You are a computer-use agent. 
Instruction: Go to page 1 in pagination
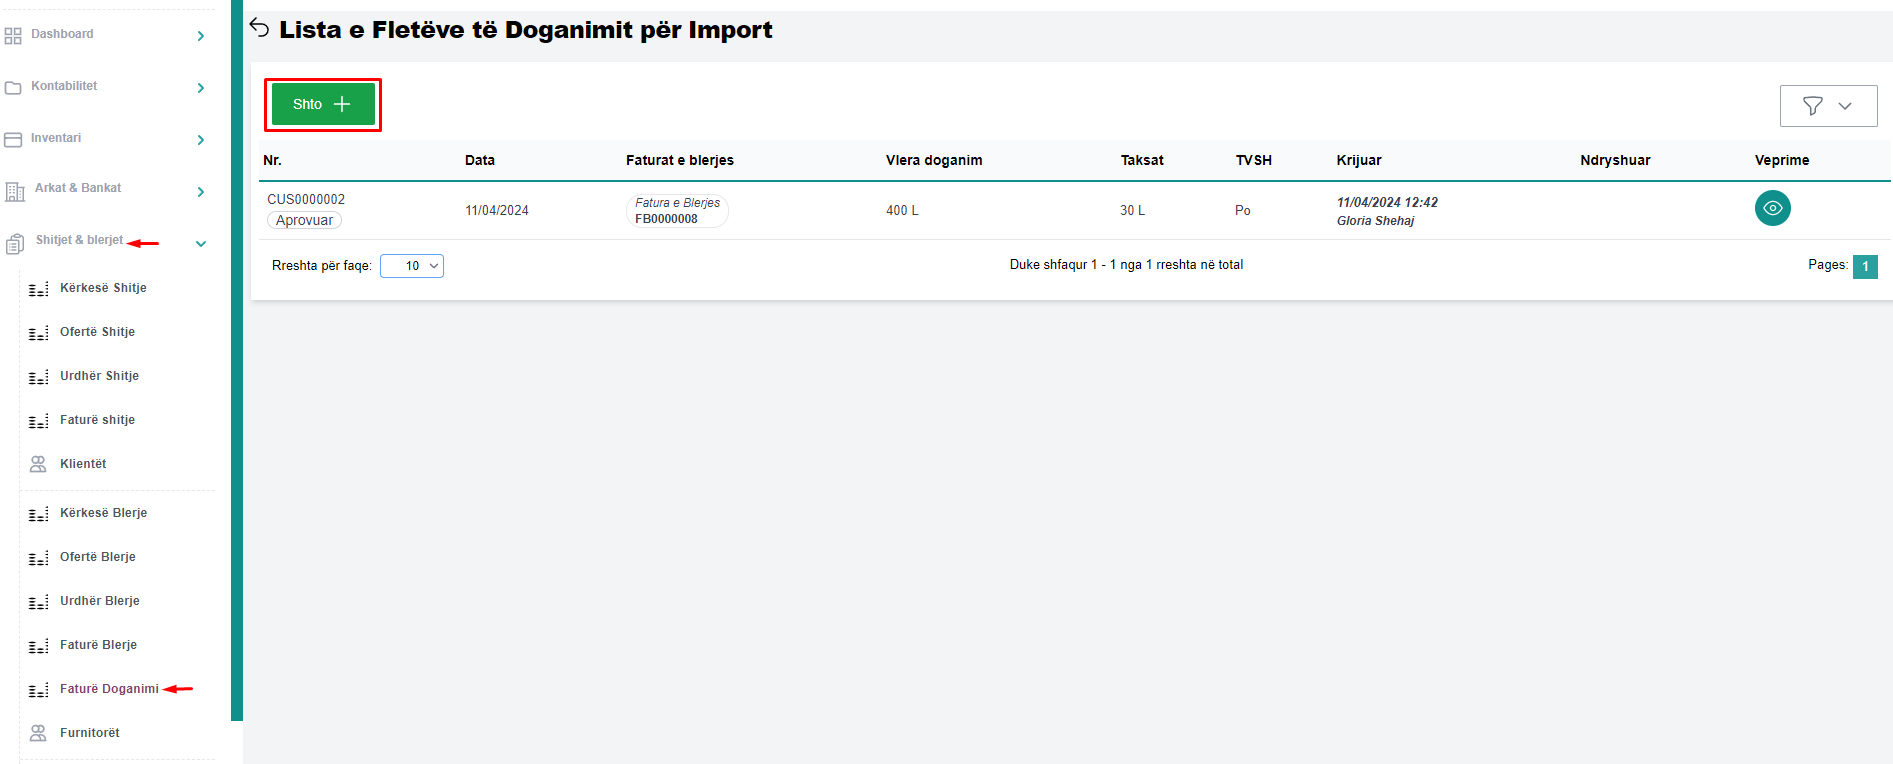[1864, 266]
